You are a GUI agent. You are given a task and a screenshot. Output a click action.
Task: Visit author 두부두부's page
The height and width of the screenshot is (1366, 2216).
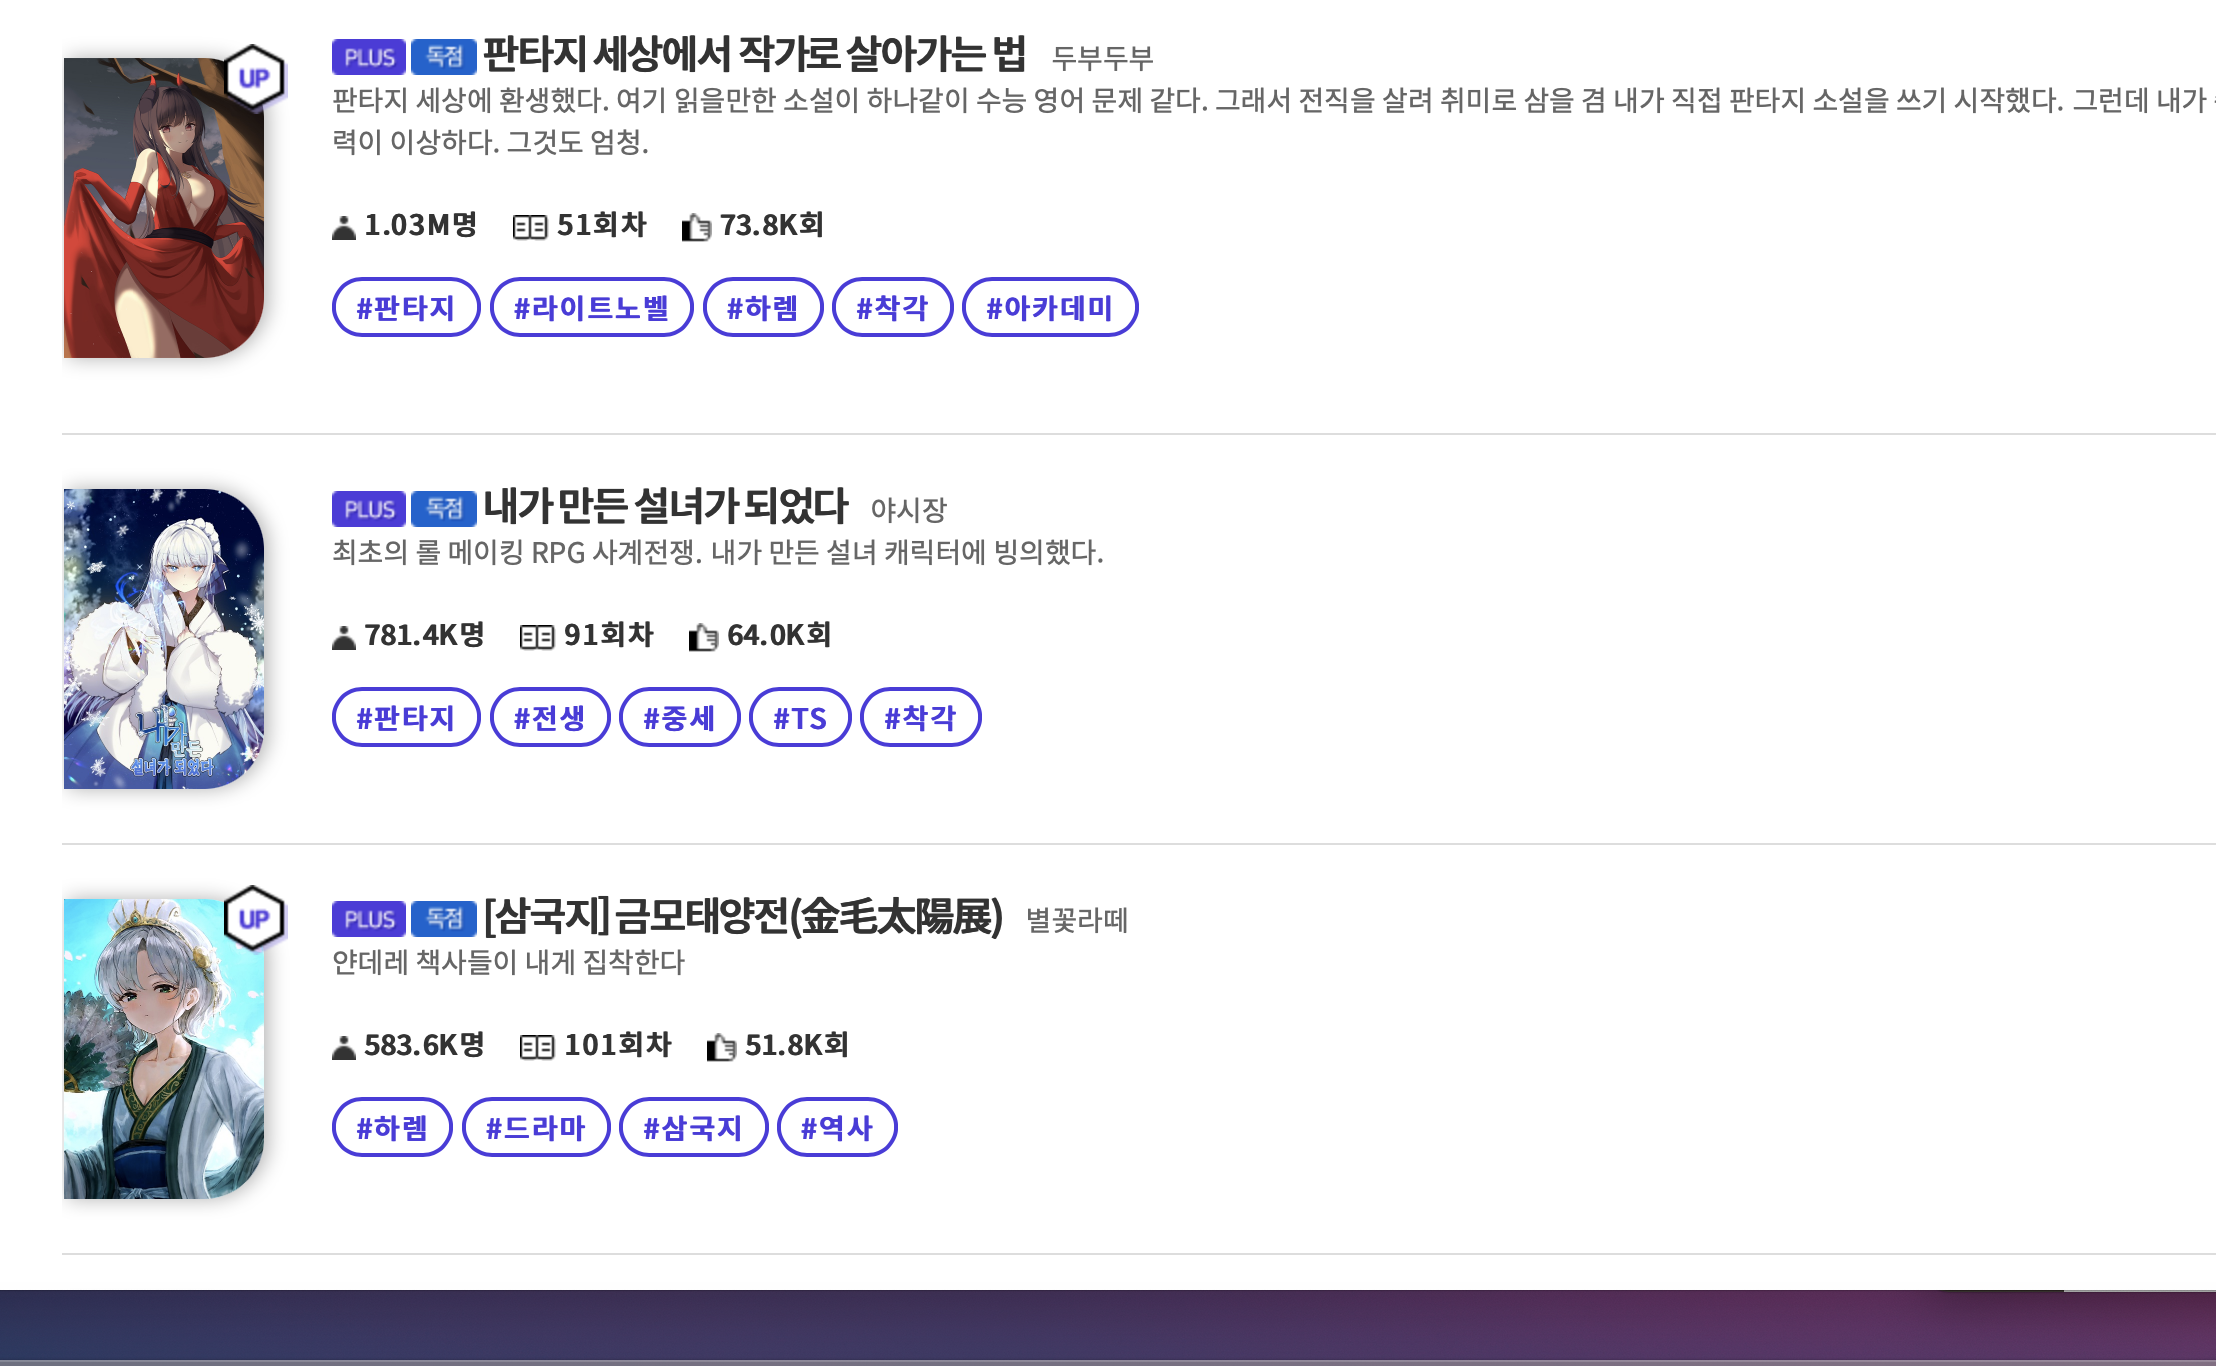[1102, 58]
